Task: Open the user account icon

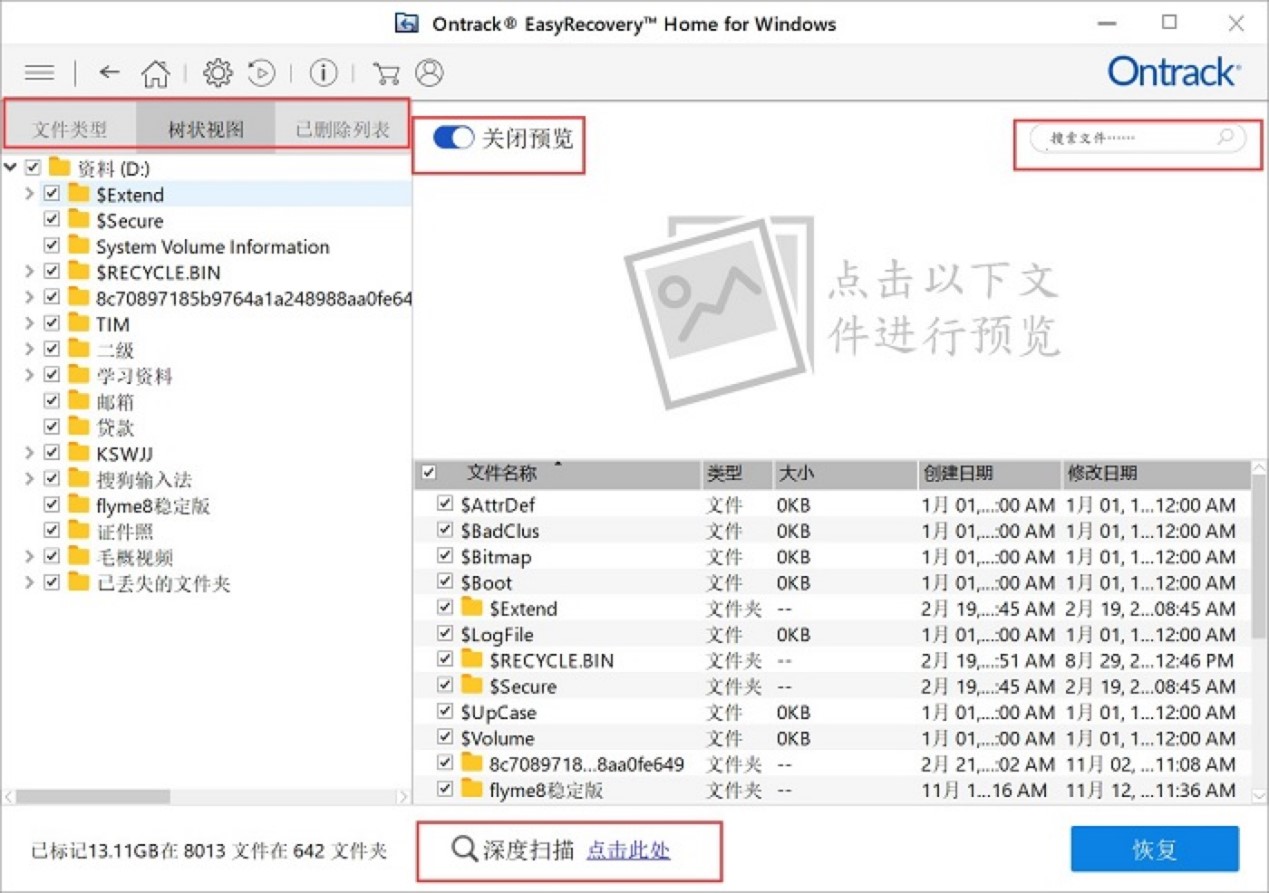Action: coord(428,72)
